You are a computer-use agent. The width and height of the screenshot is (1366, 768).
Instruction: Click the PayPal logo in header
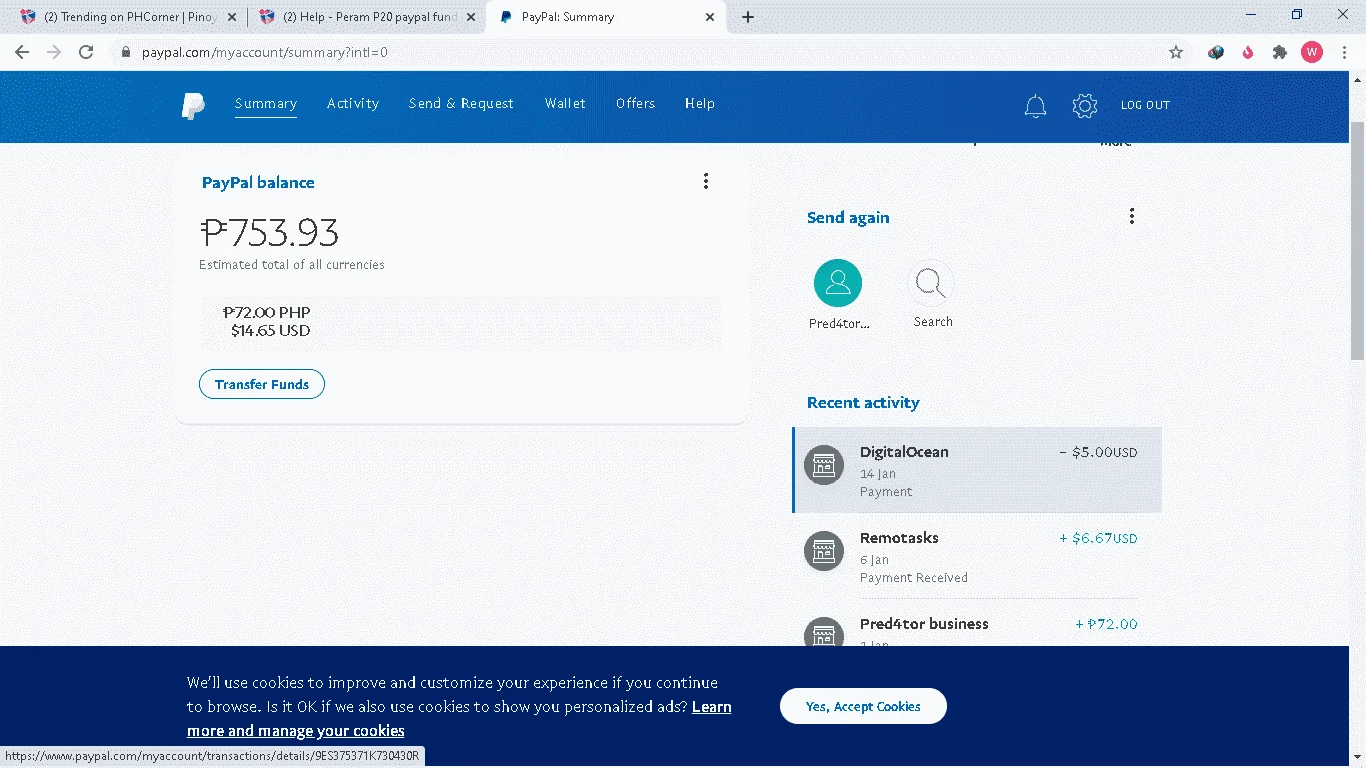[x=193, y=105]
